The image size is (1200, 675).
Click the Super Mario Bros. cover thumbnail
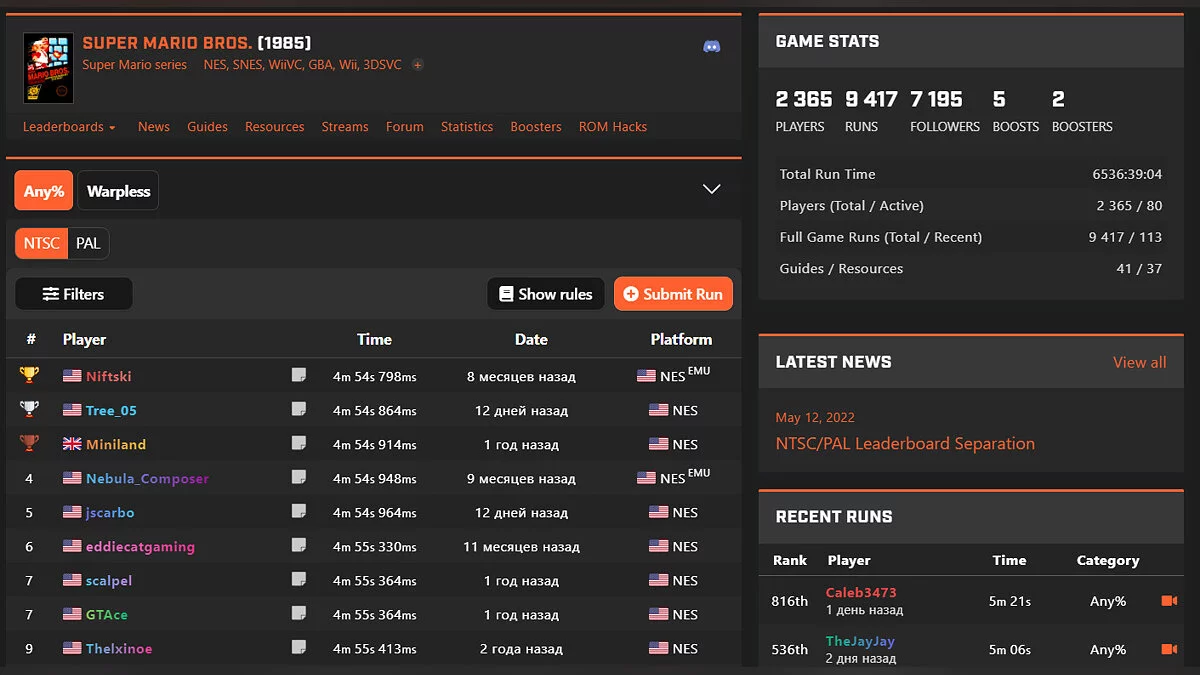point(48,68)
